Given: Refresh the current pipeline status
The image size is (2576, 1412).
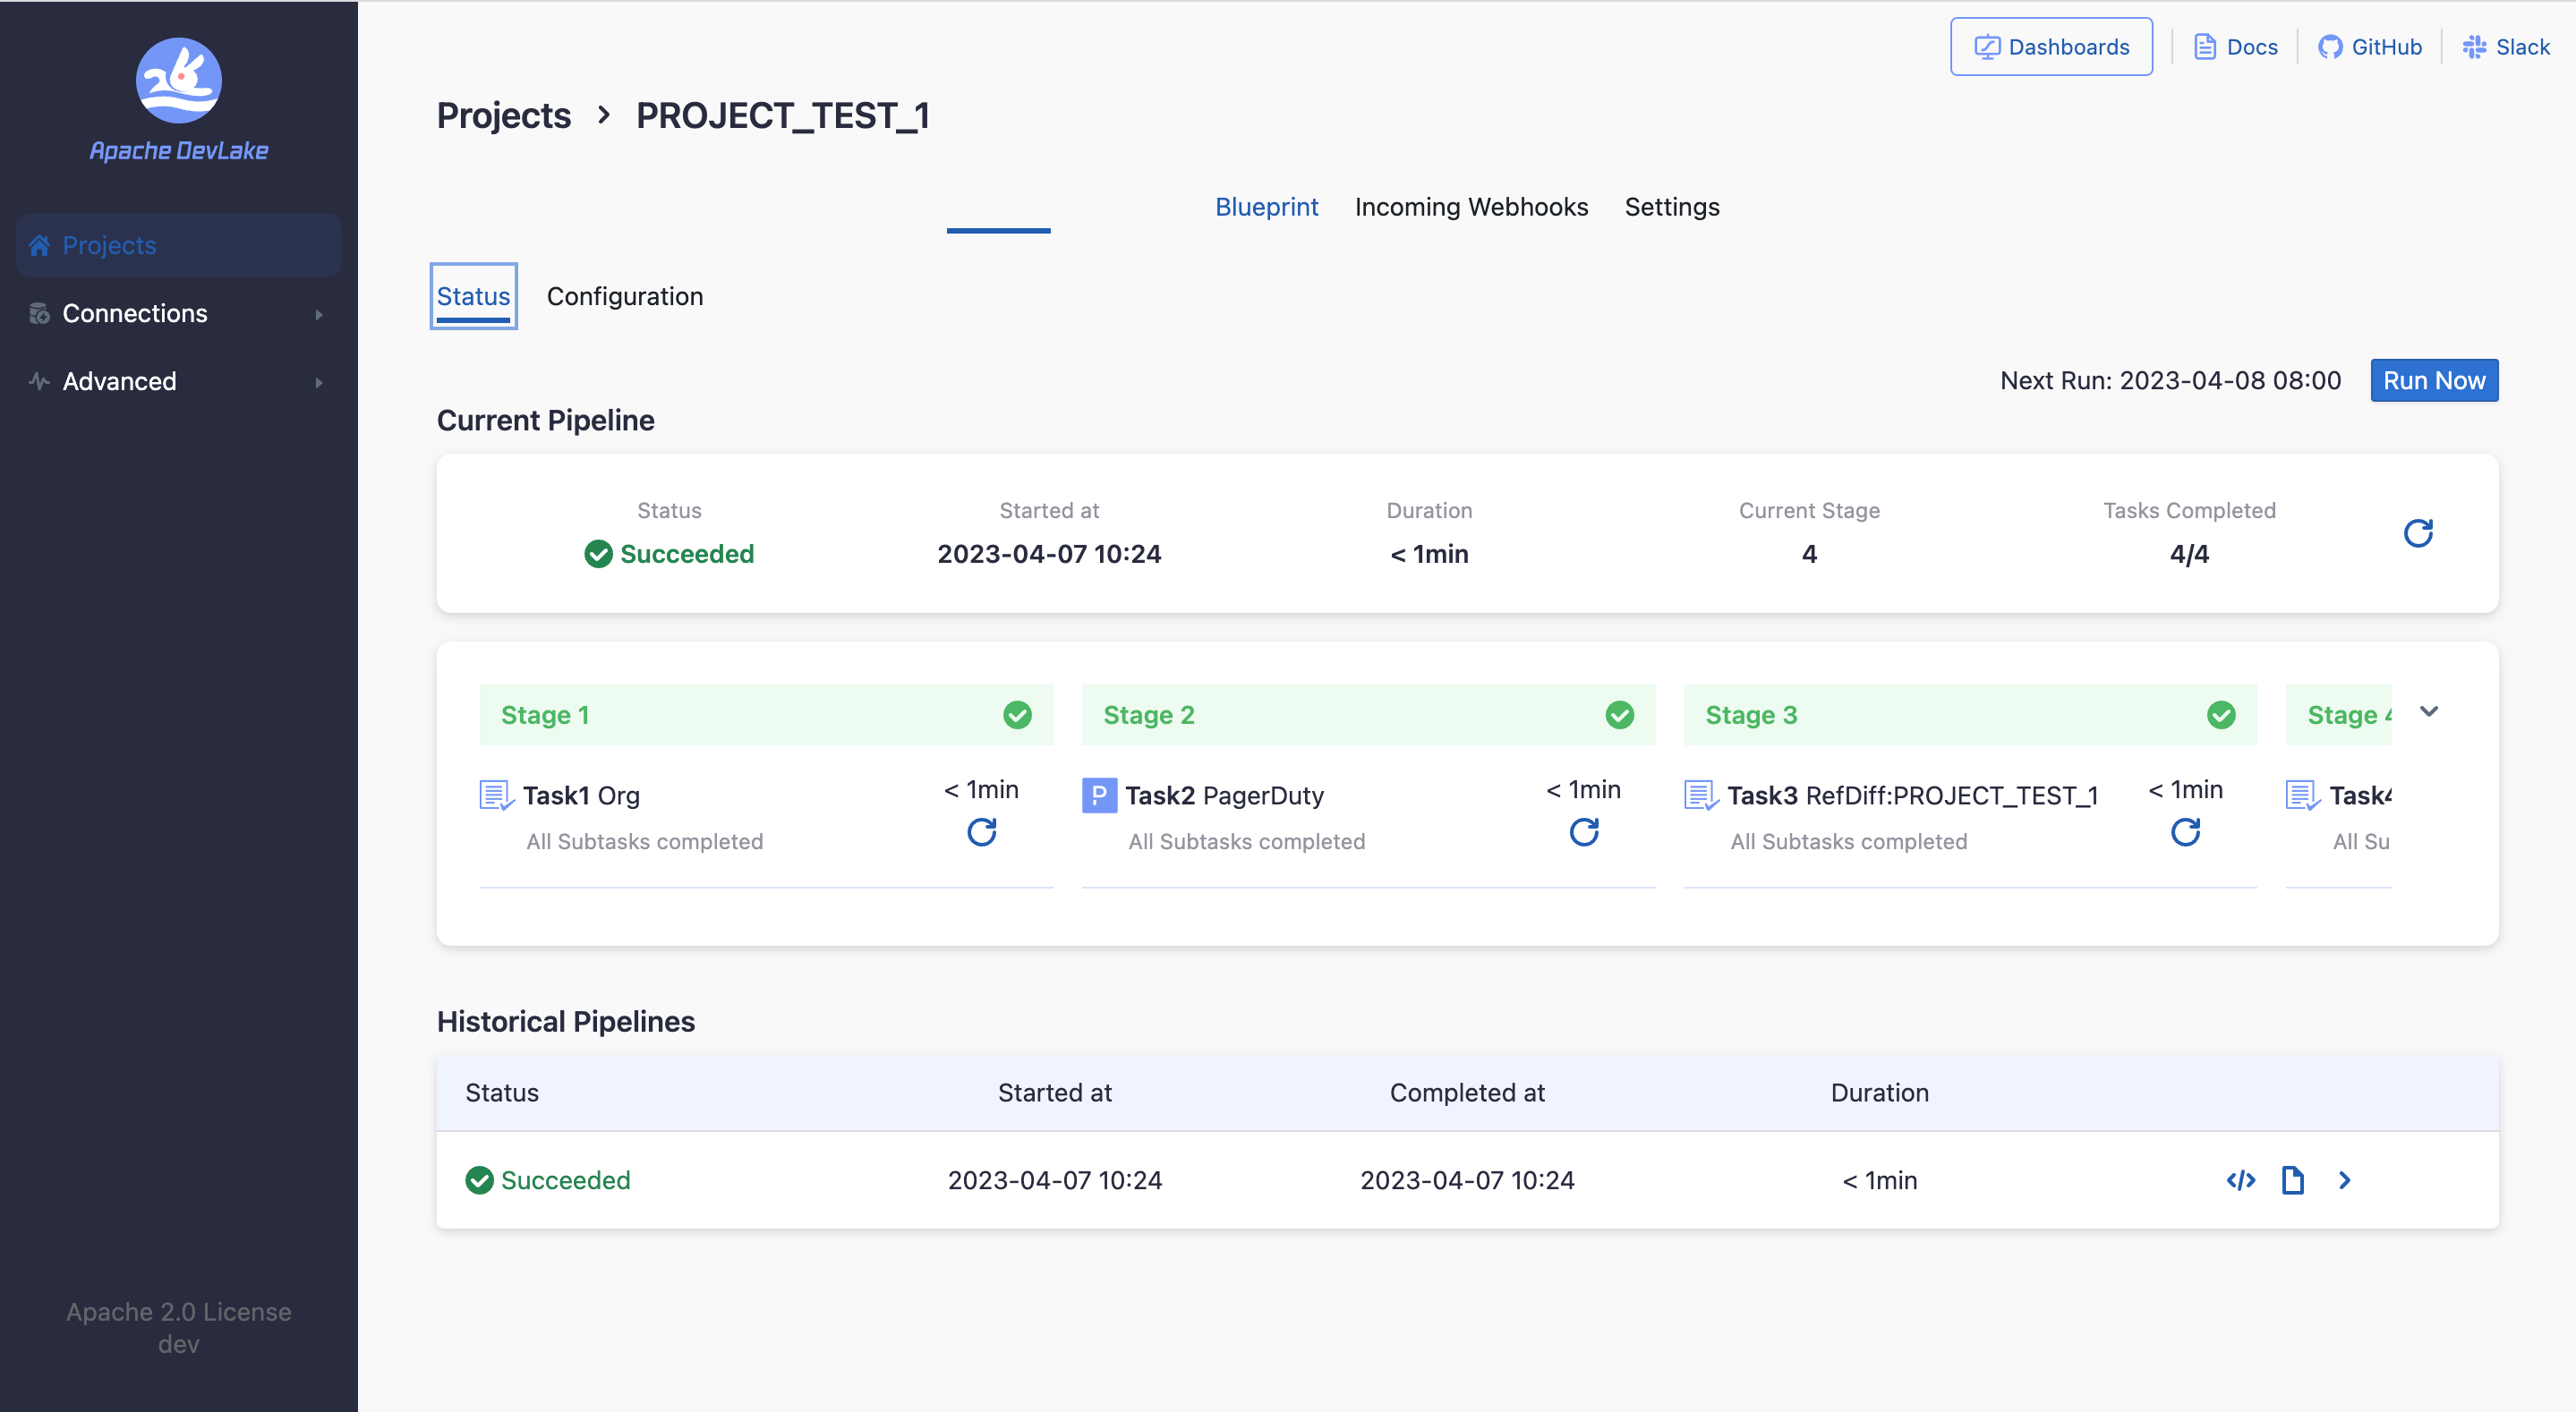Looking at the screenshot, I should 2417,533.
